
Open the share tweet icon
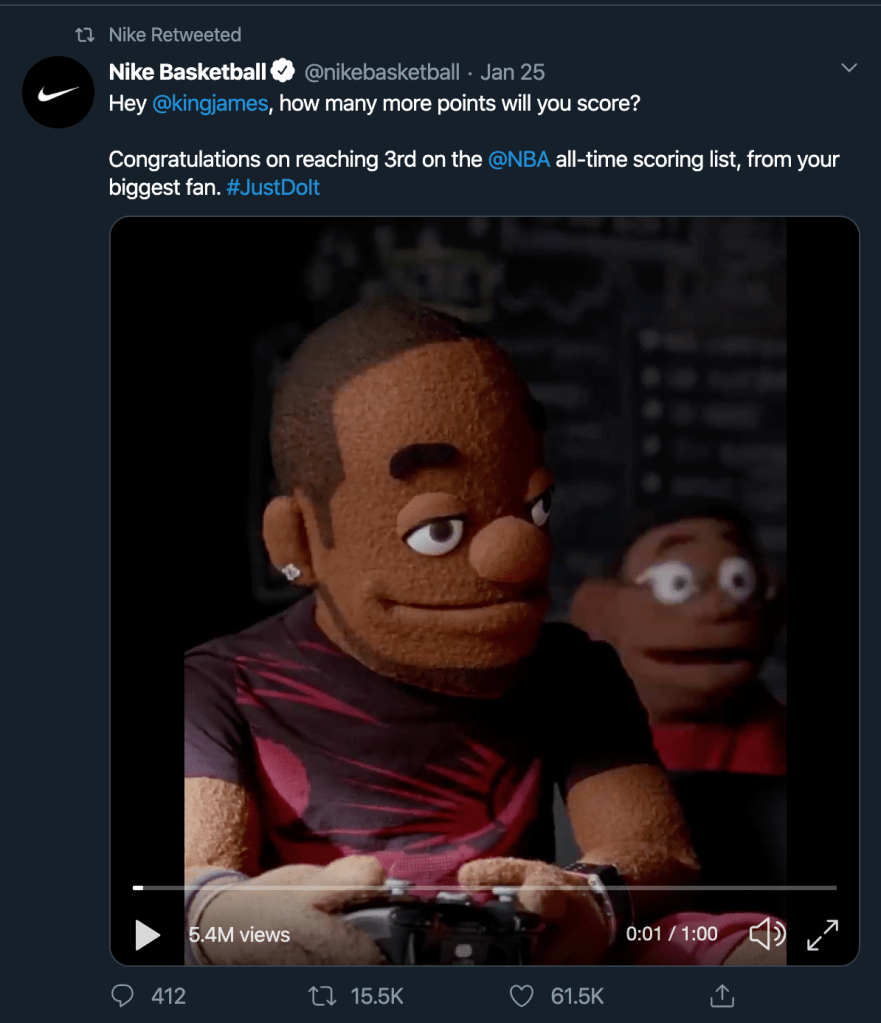click(x=721, y=995)
